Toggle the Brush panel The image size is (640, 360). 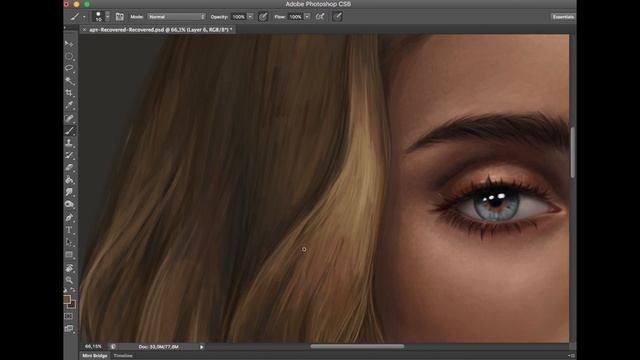120,17
